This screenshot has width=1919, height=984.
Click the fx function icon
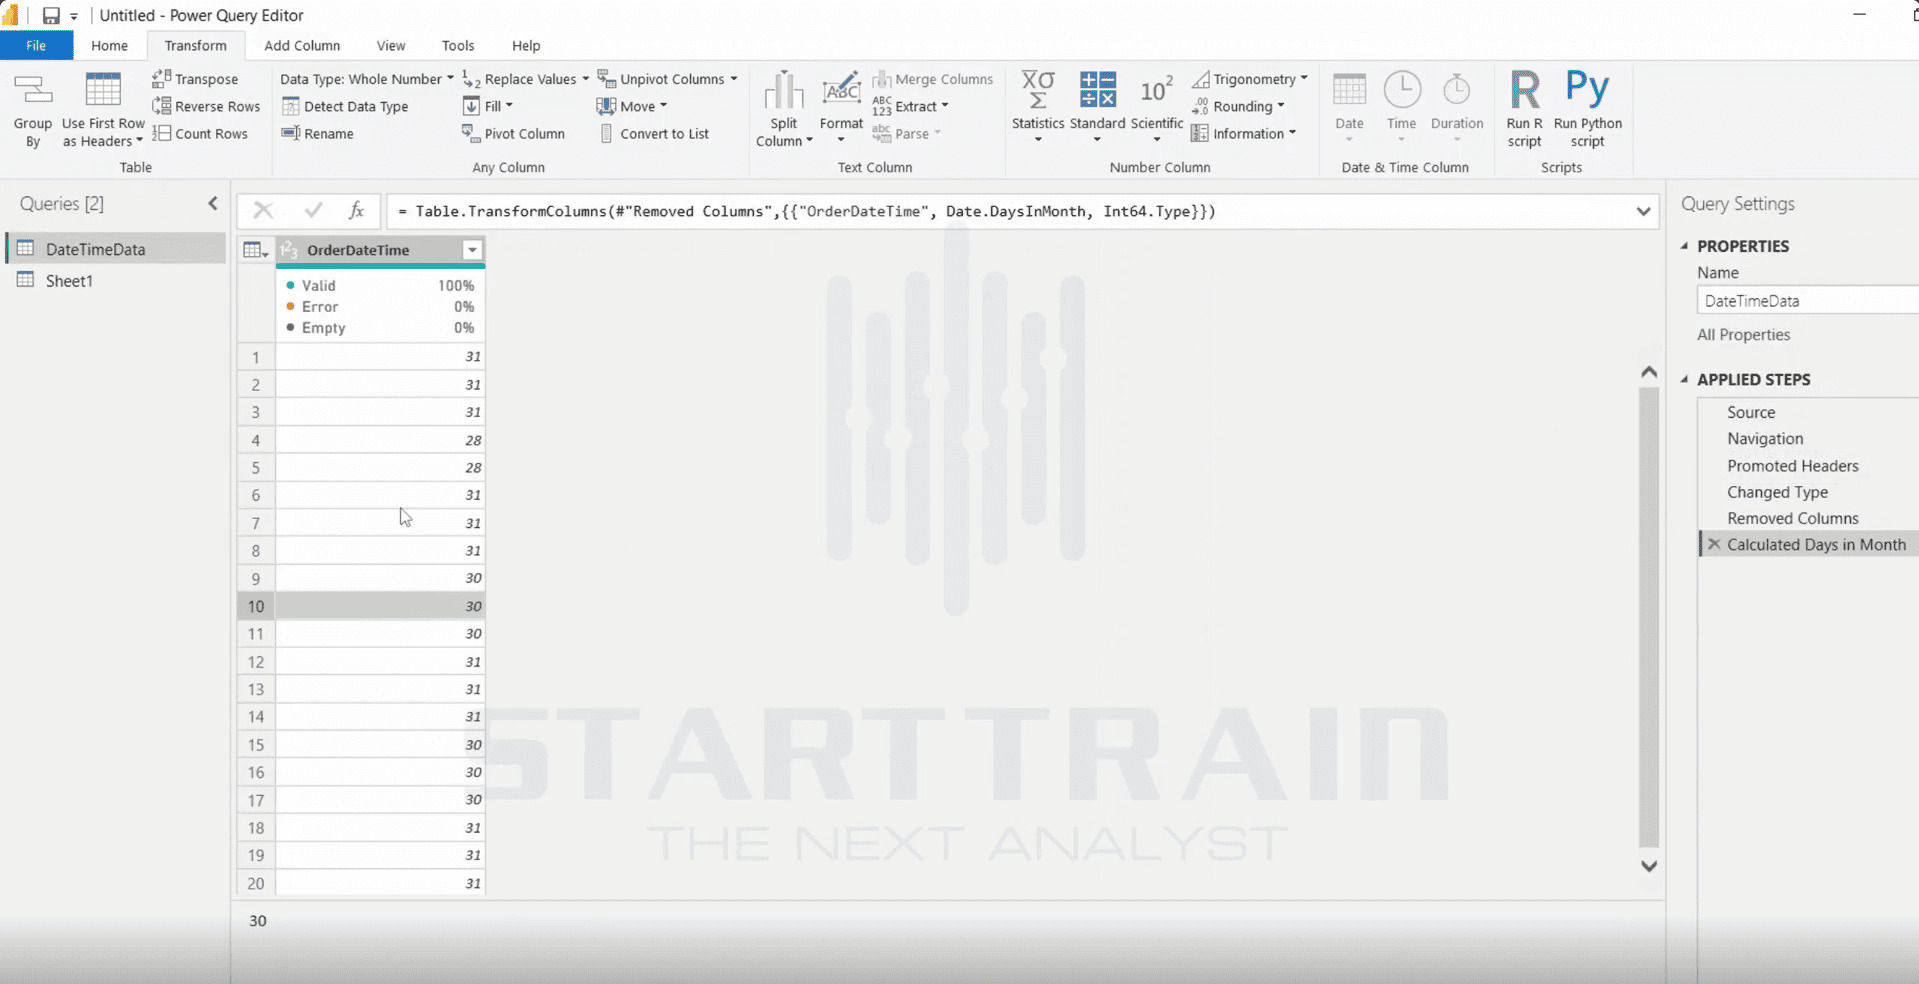click(356, 210)
